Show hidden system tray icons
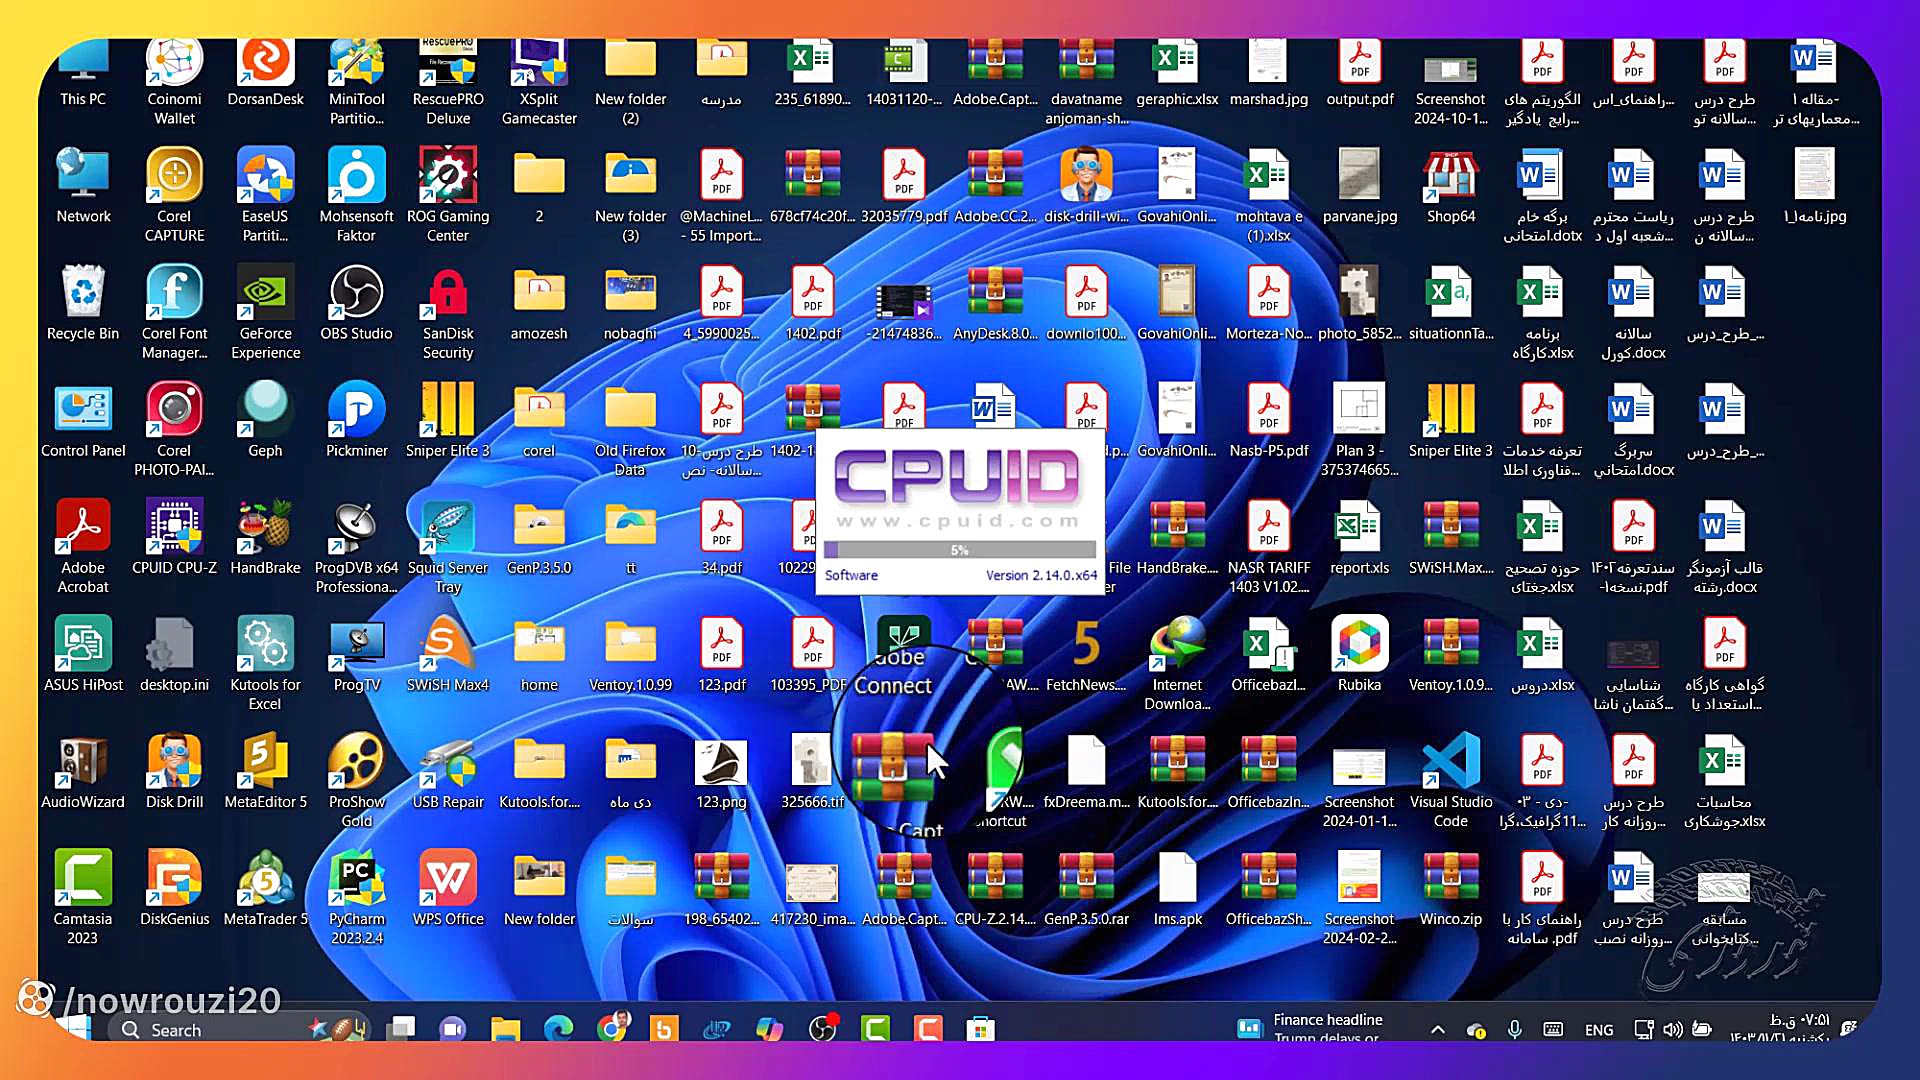 pos(1437,1029)
